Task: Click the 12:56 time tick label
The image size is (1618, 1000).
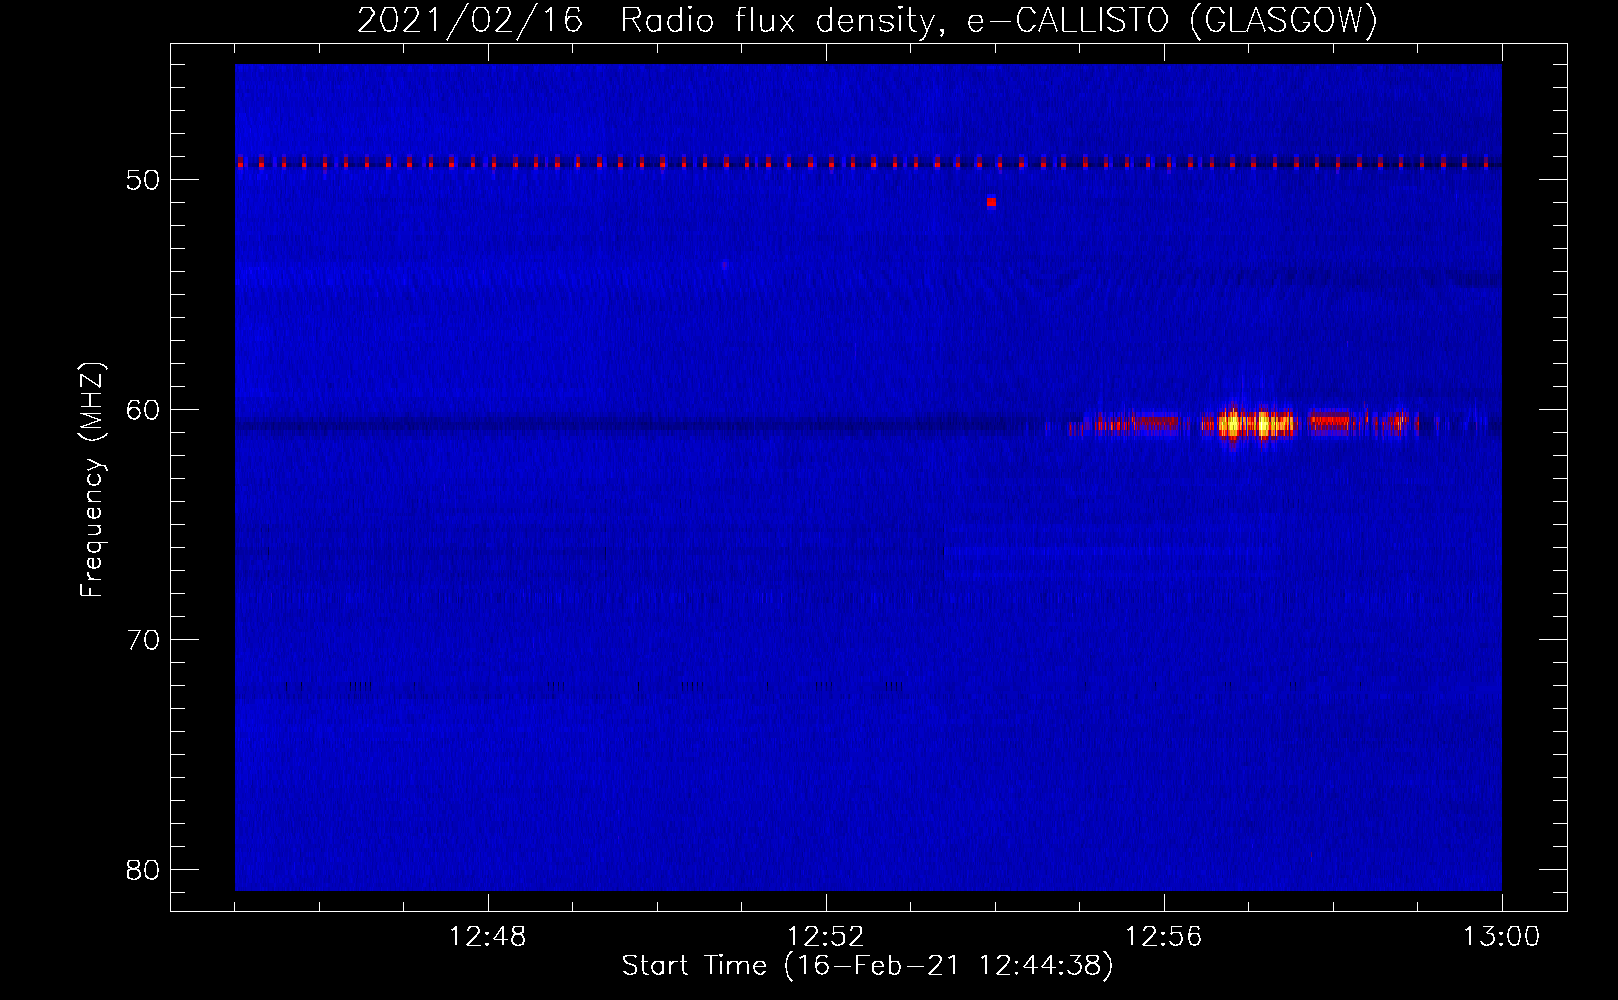Action: point(1163,937)
